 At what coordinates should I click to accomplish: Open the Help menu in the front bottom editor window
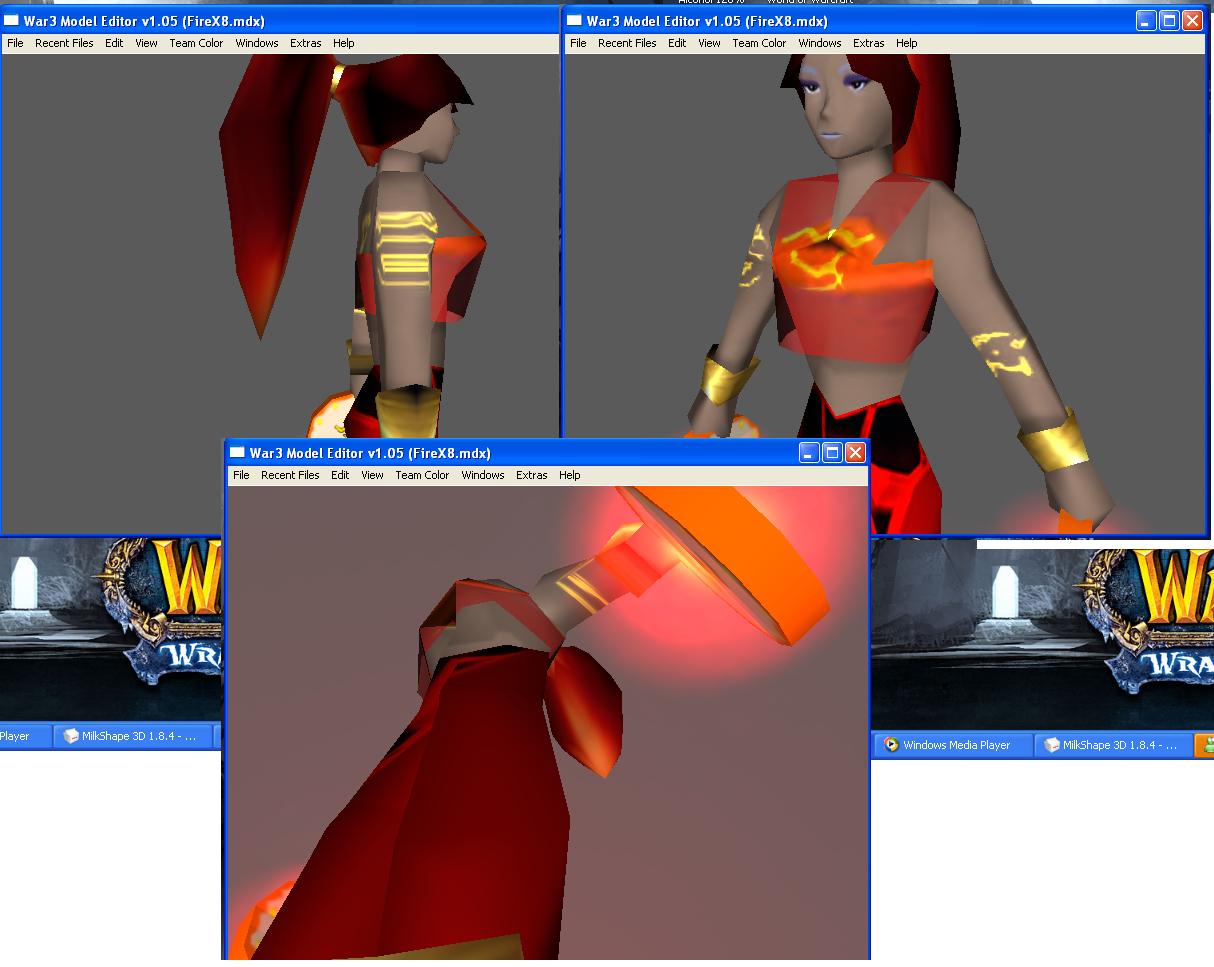[x=570, y=475]
